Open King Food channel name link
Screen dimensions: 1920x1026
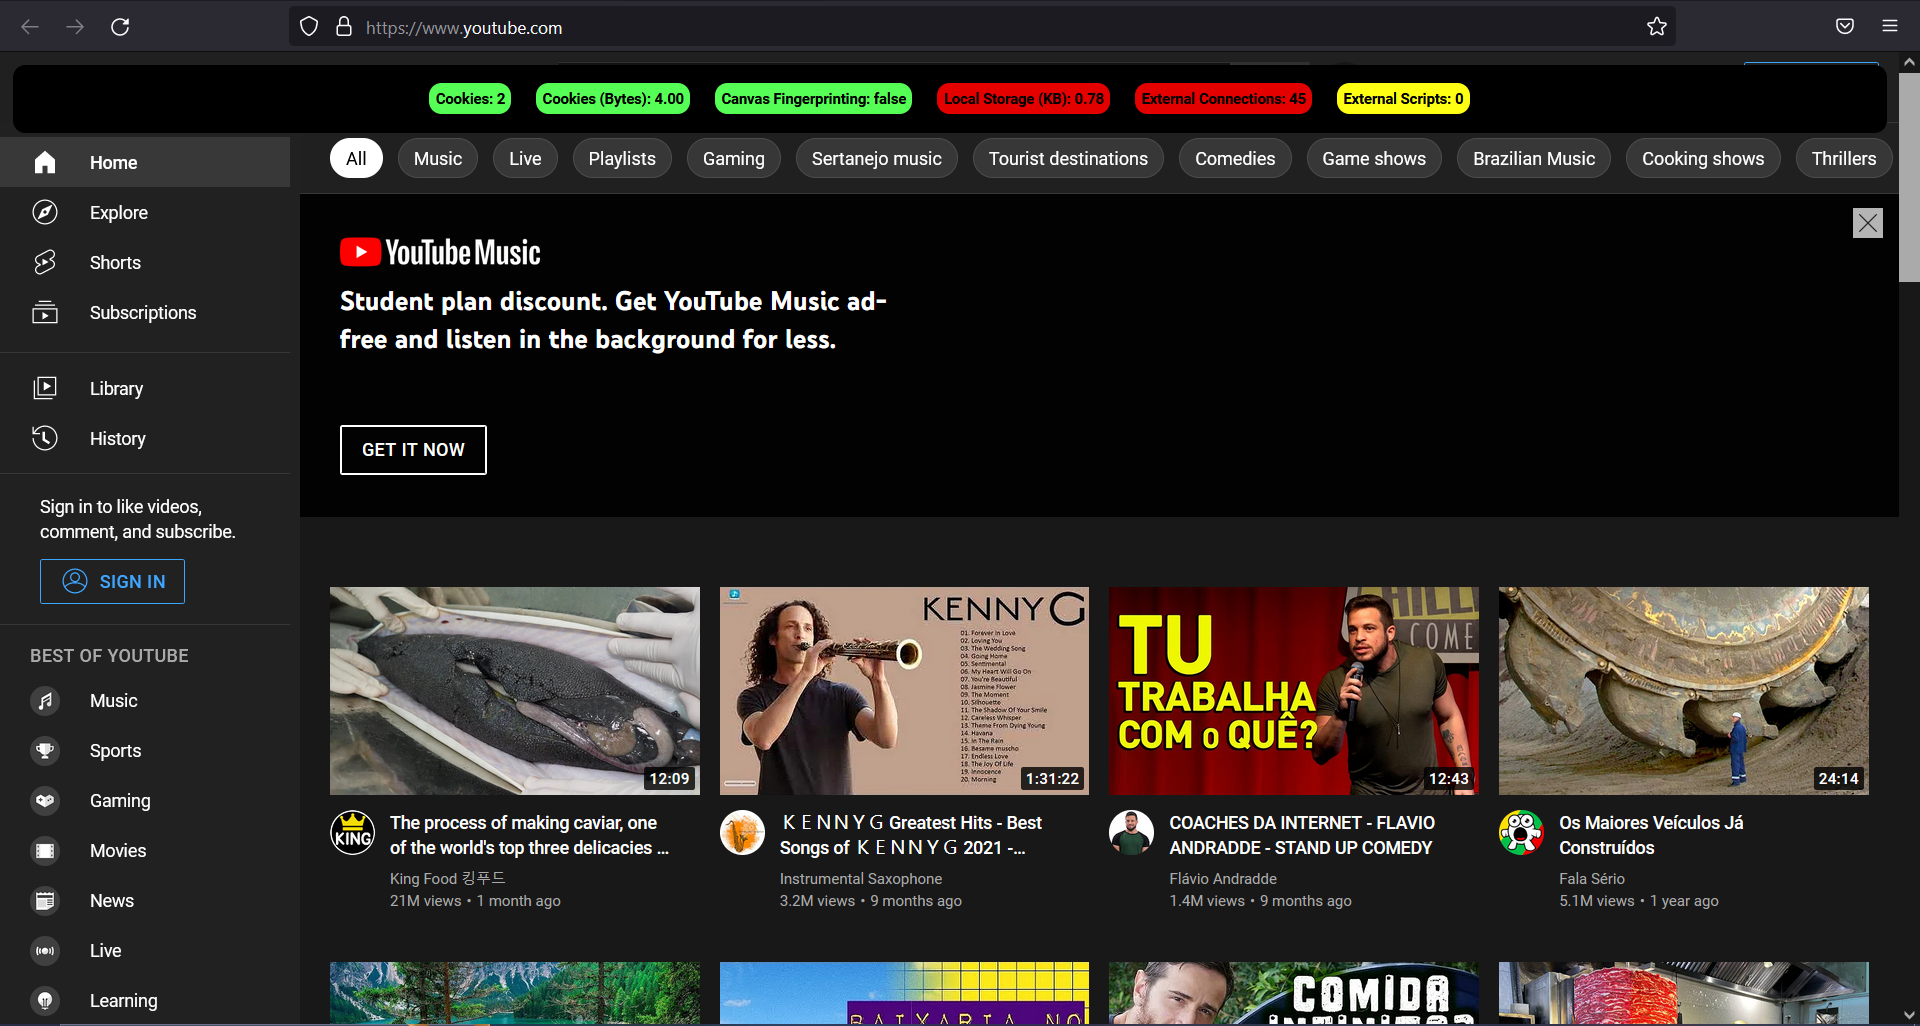(x=447, y=878)
